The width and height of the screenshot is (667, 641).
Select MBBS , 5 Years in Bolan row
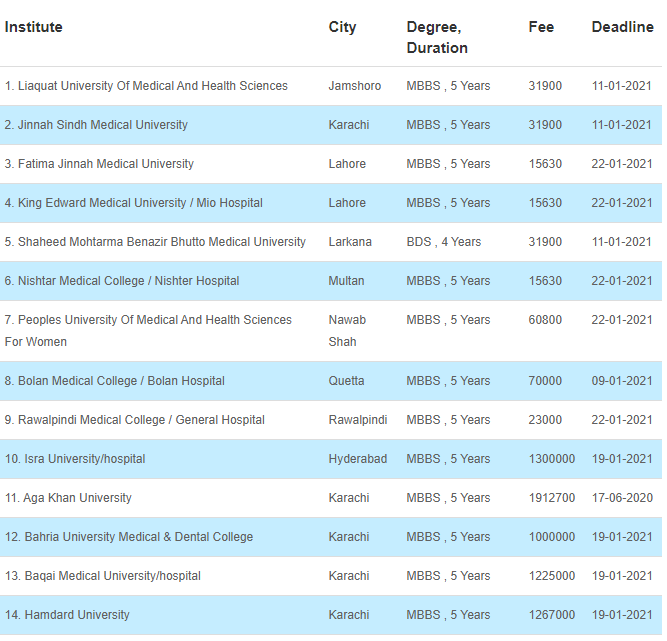pyautogui.click(x=448, y=381)
